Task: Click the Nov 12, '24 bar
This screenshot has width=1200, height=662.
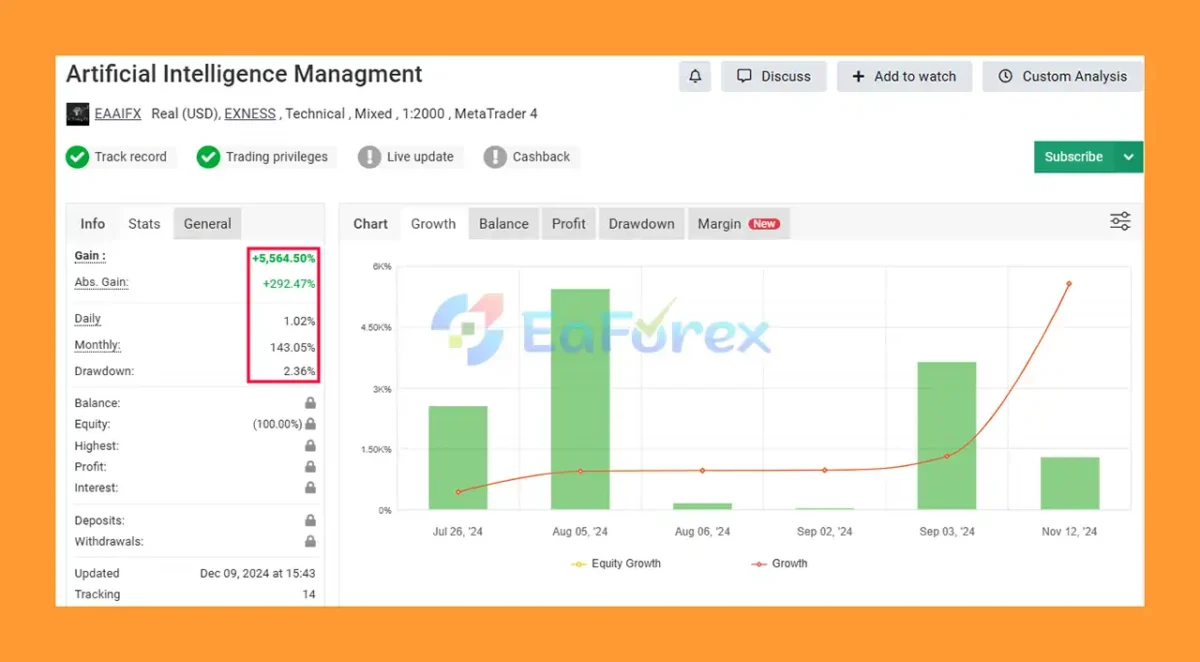Action: (1070, 484)
